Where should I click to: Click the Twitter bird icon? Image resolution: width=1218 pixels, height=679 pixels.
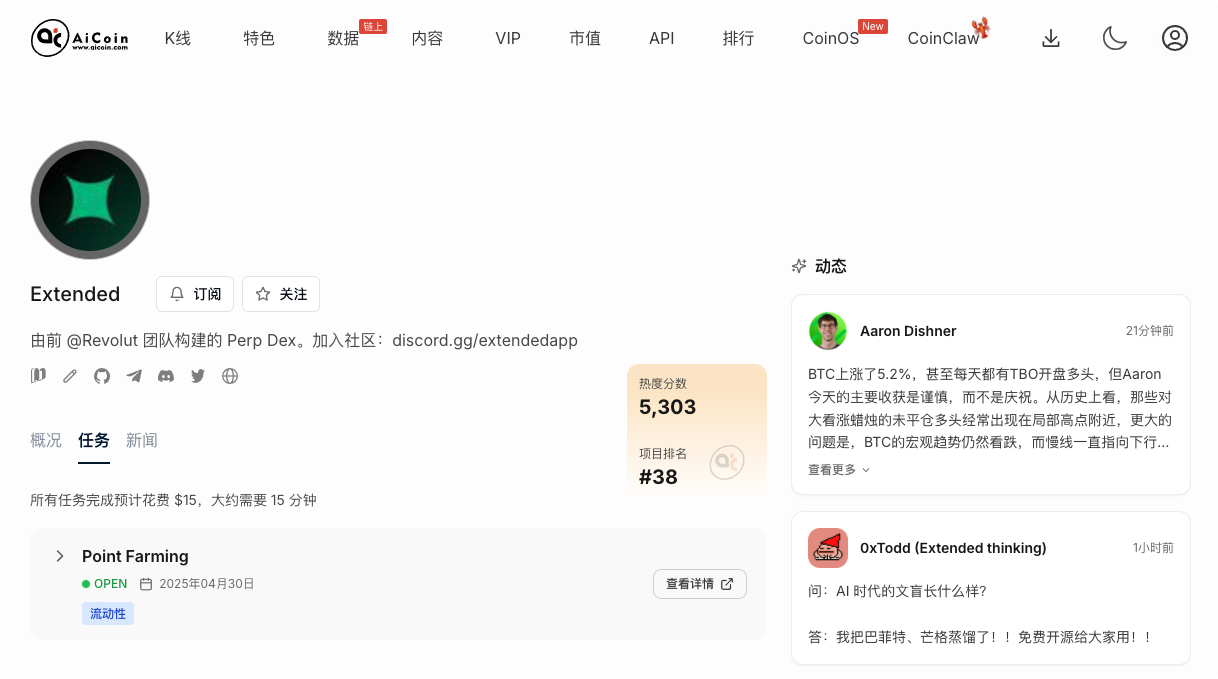tap(197, 376)
